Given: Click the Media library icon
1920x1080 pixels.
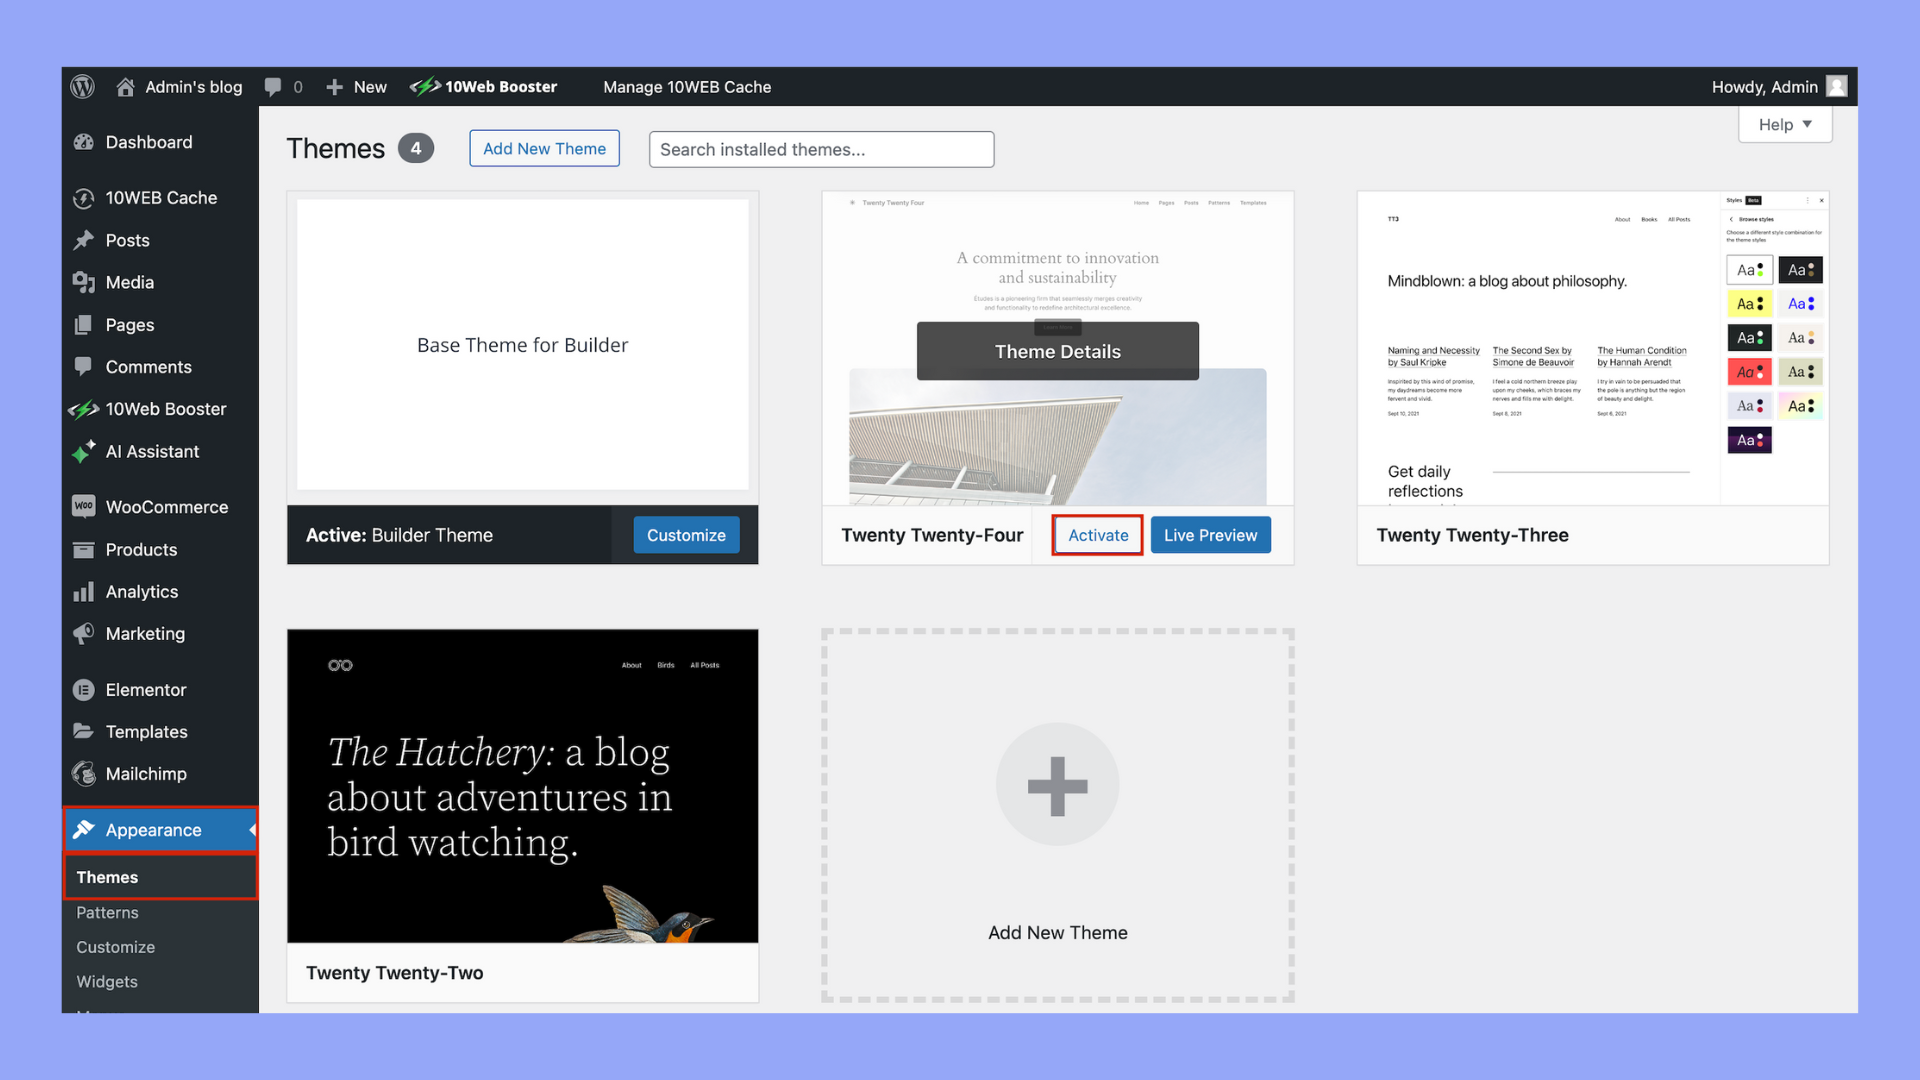Looking at the screenshot, I should (x=84, y=282).
